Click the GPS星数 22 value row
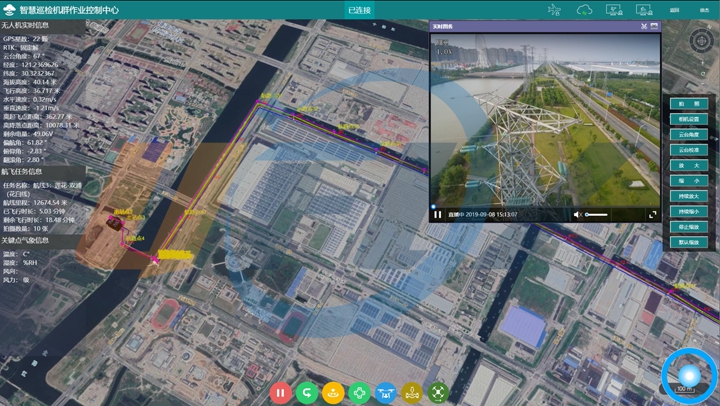Viewport: 720px width, 406px height. click(26, 39)
